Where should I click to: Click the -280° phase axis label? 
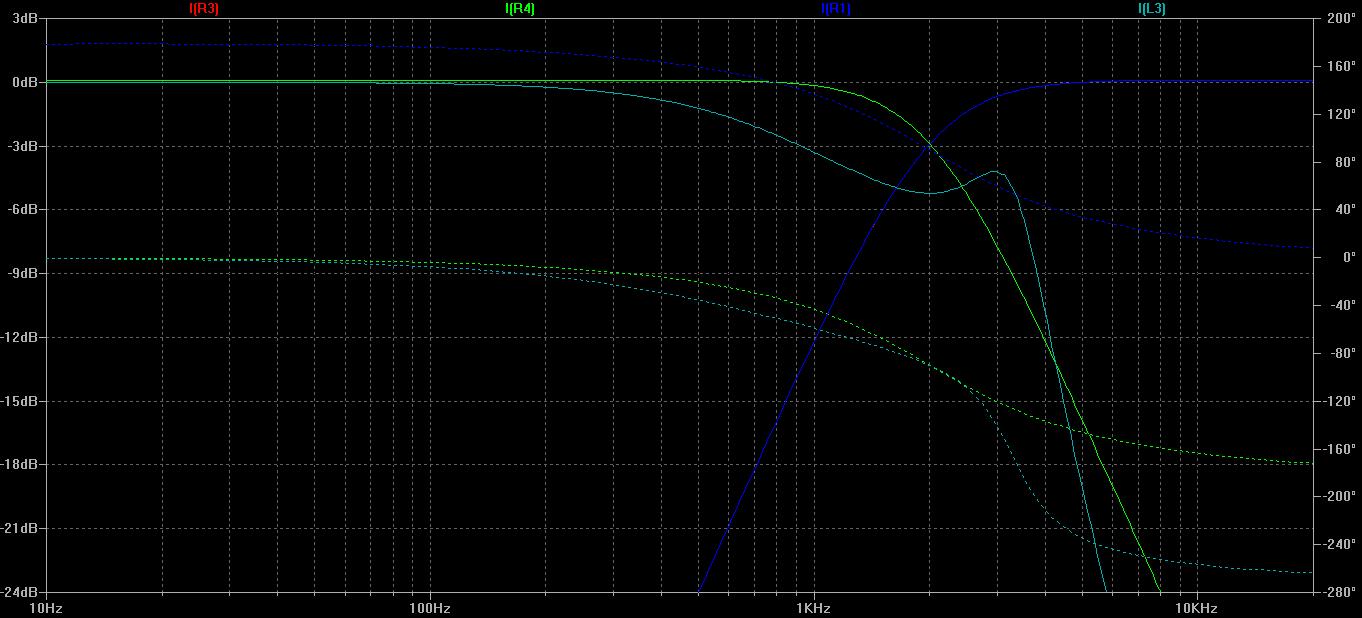click(1340, 592)
